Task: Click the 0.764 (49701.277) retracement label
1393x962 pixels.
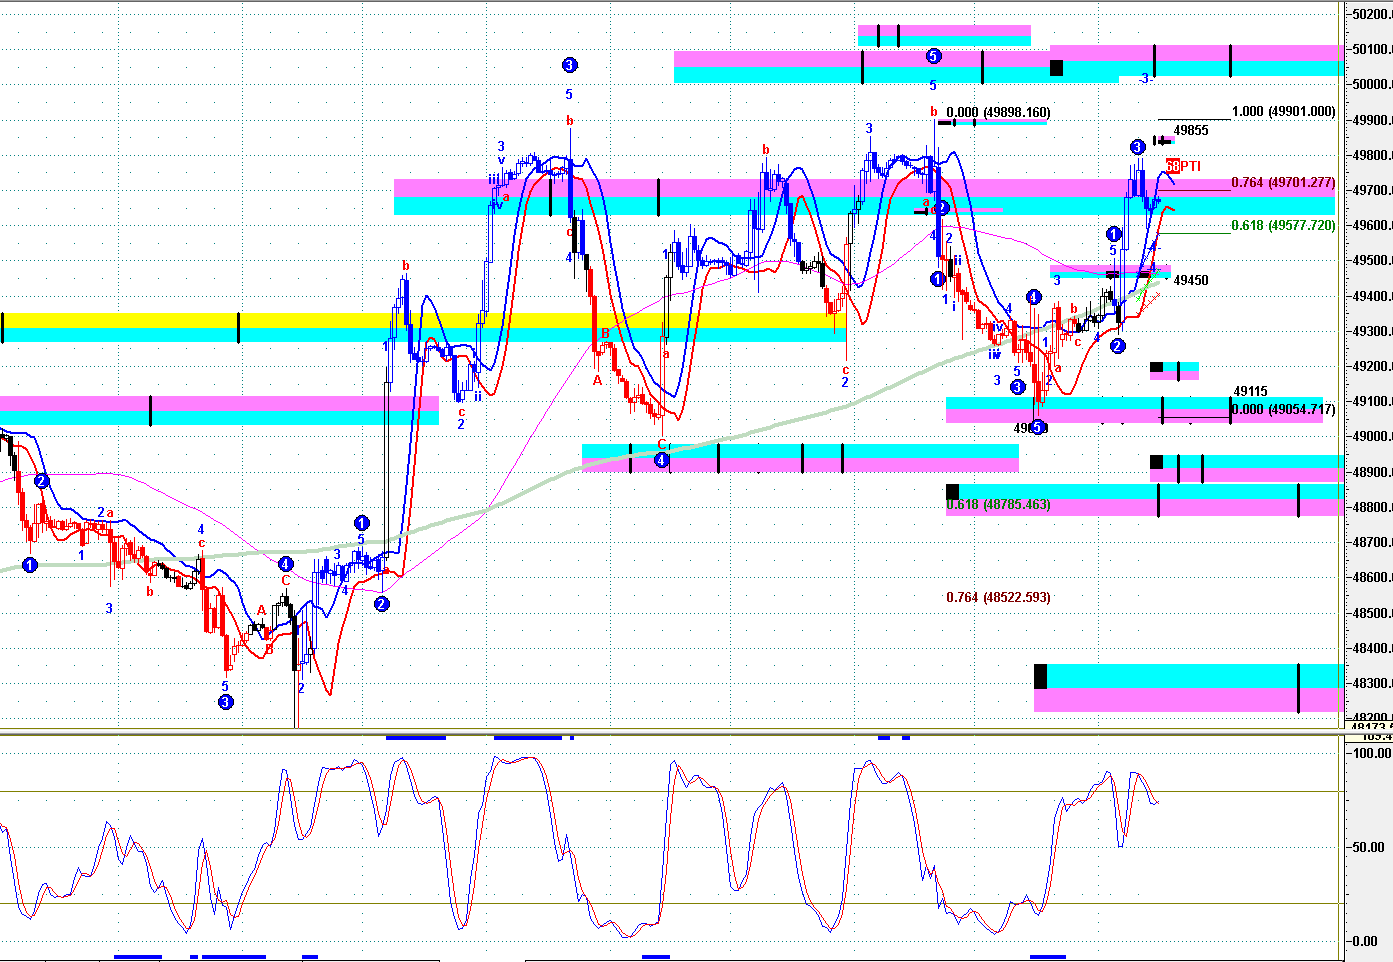Action: [1283, 183]
